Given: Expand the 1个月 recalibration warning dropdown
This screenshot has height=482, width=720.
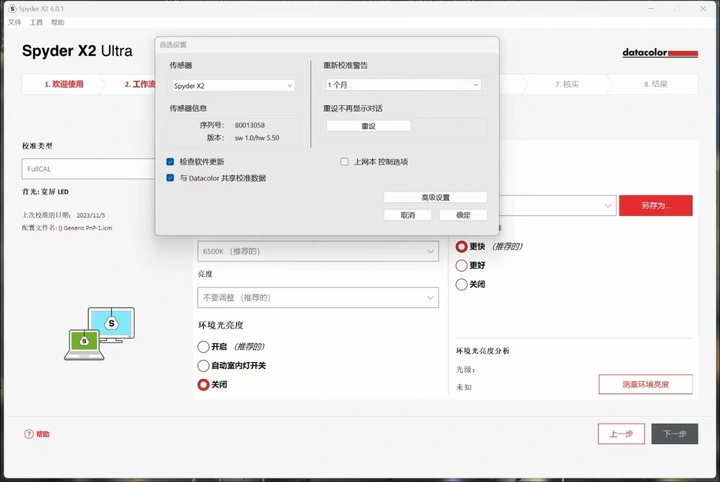Looking at the screenshot, I should 402,86.
